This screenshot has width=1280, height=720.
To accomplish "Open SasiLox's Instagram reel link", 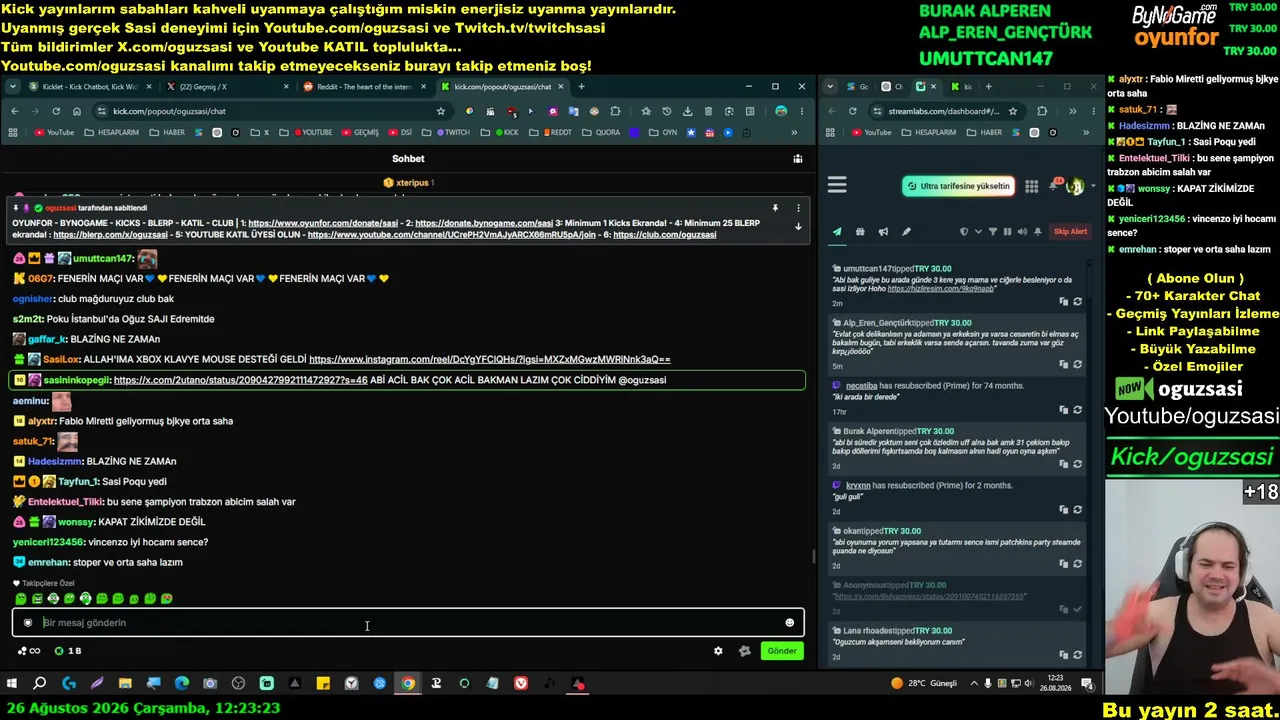I will coord(489,359).
